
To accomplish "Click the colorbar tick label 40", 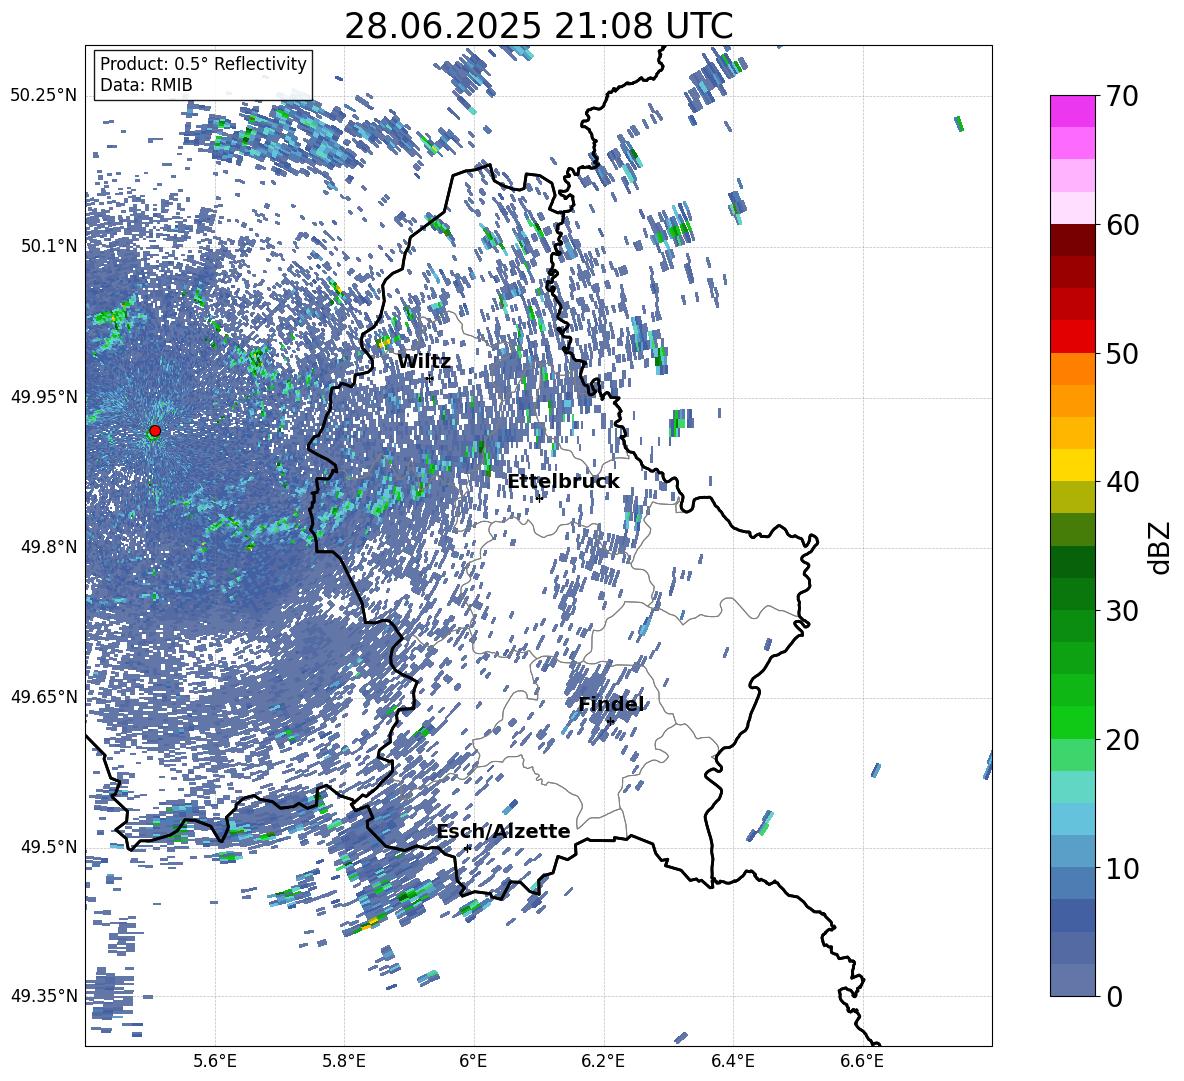I will 1122,482.
